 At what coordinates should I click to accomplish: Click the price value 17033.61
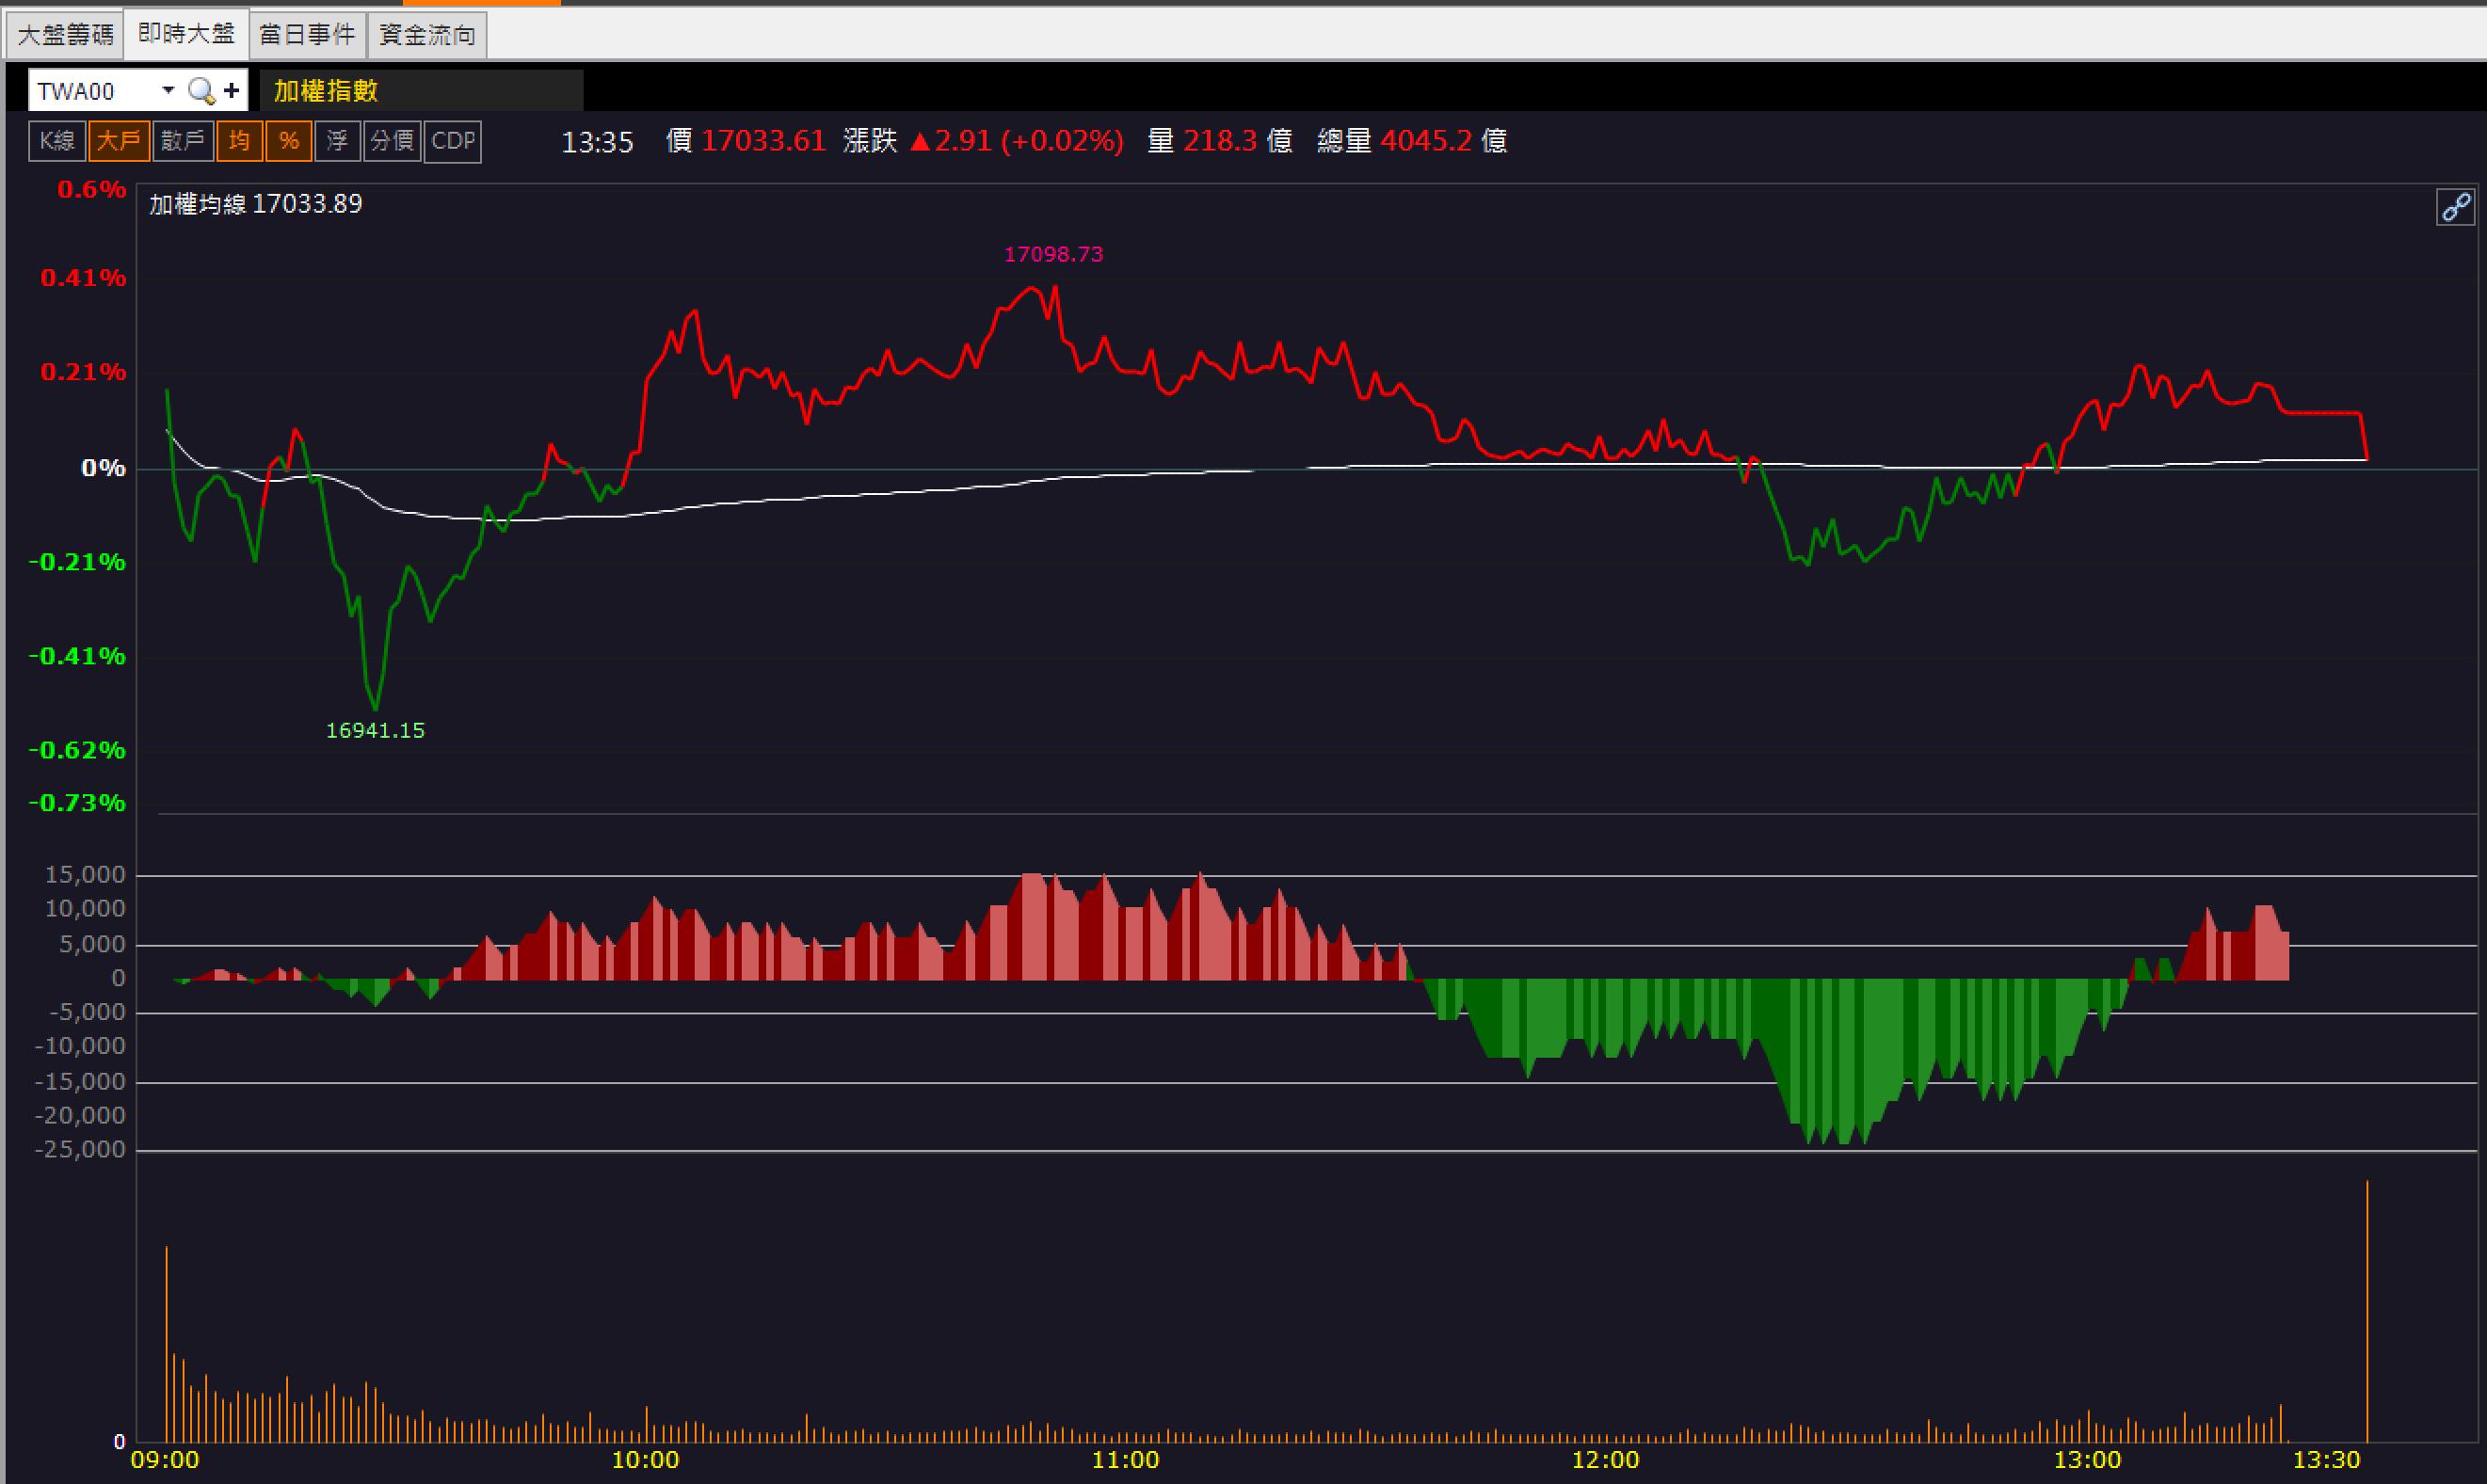pos(763,141)
